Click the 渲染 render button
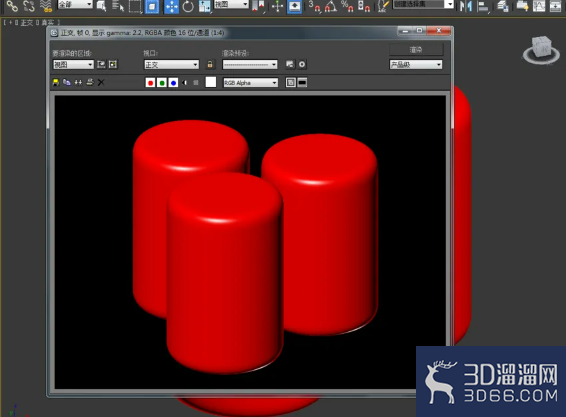The image size is (566, 417). pyautogui.click(x=416, y=50)
